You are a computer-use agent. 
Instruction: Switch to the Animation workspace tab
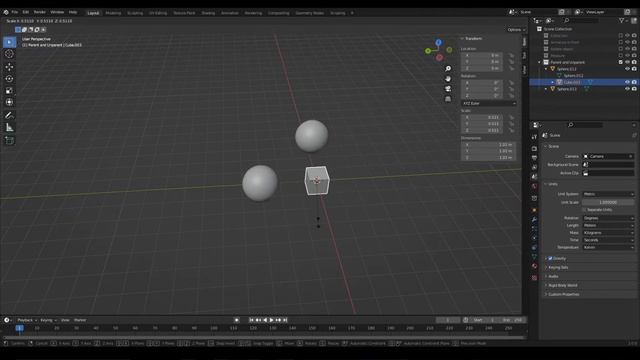(x=229, y=13)
